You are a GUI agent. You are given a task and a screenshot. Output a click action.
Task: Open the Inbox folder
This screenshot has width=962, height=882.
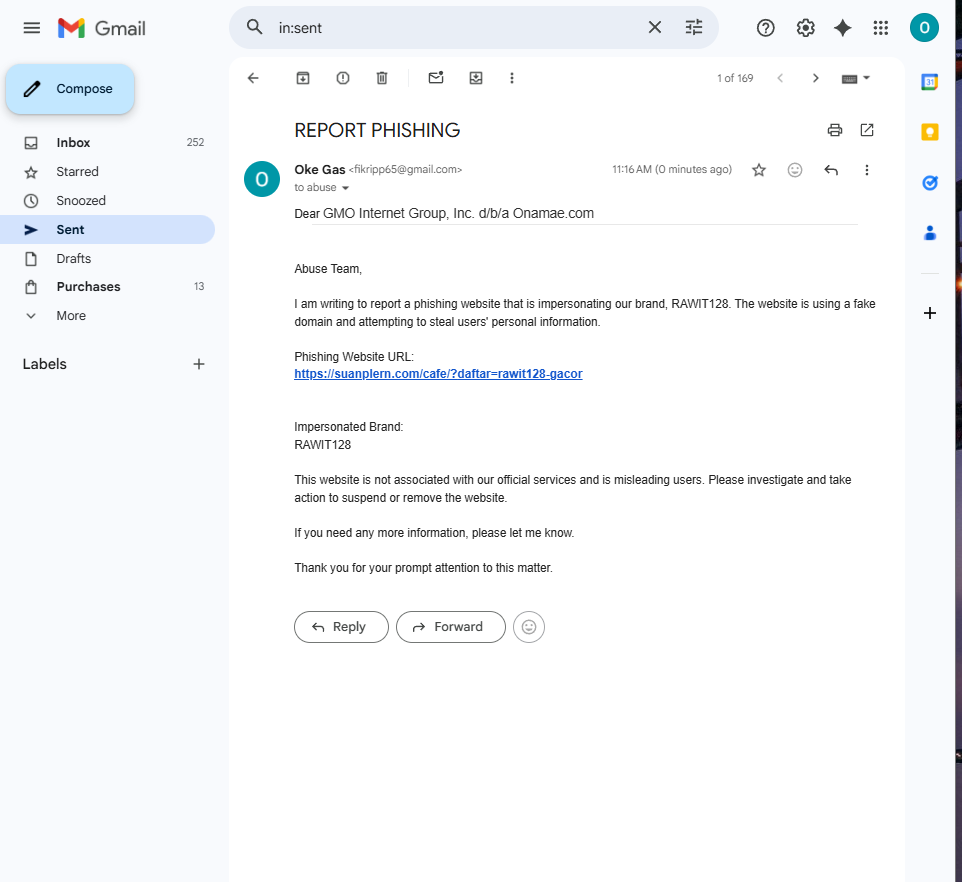tap(107, 142)
